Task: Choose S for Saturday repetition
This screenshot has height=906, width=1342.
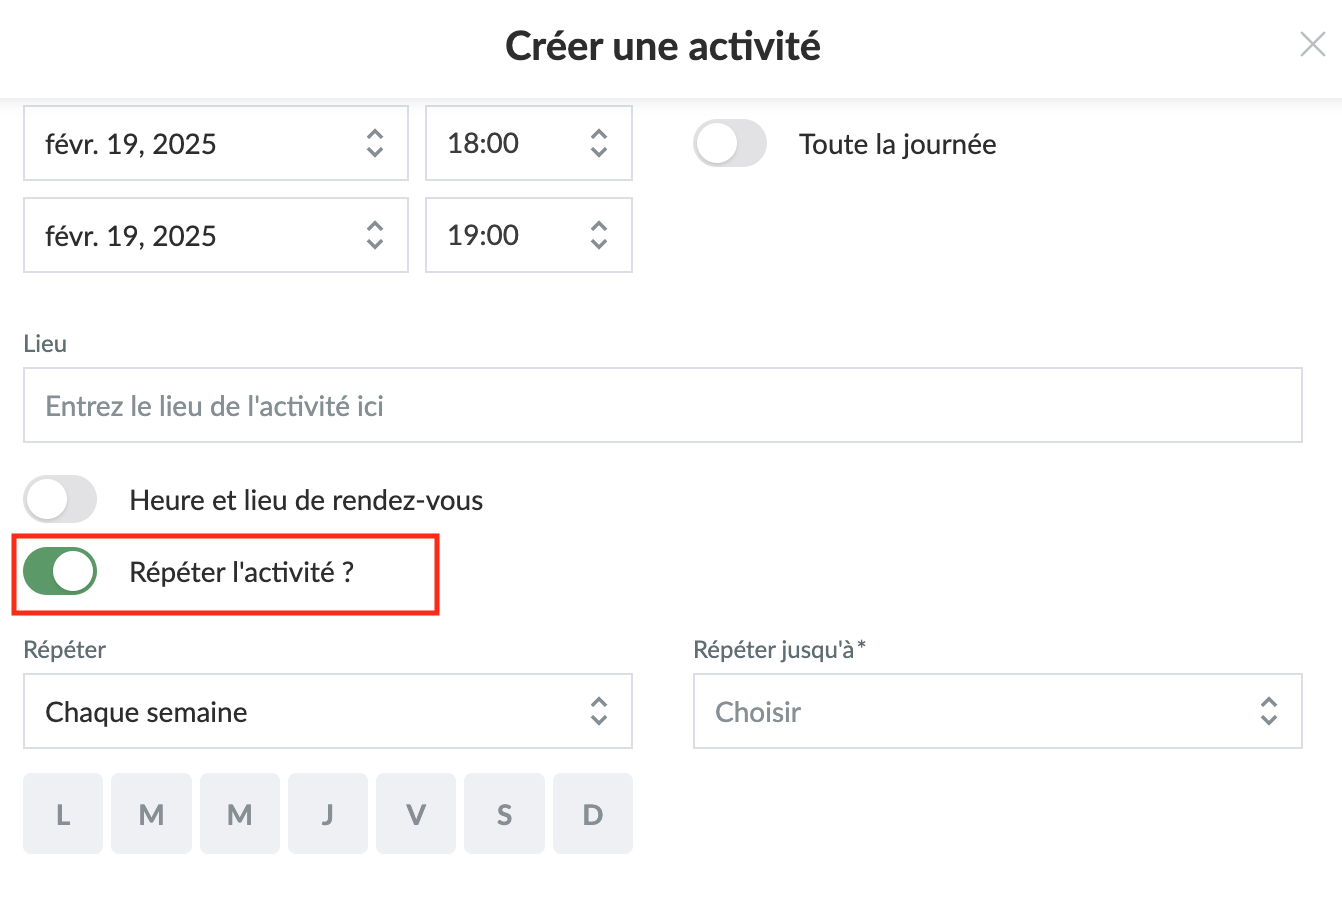Action: click(505, 814)
